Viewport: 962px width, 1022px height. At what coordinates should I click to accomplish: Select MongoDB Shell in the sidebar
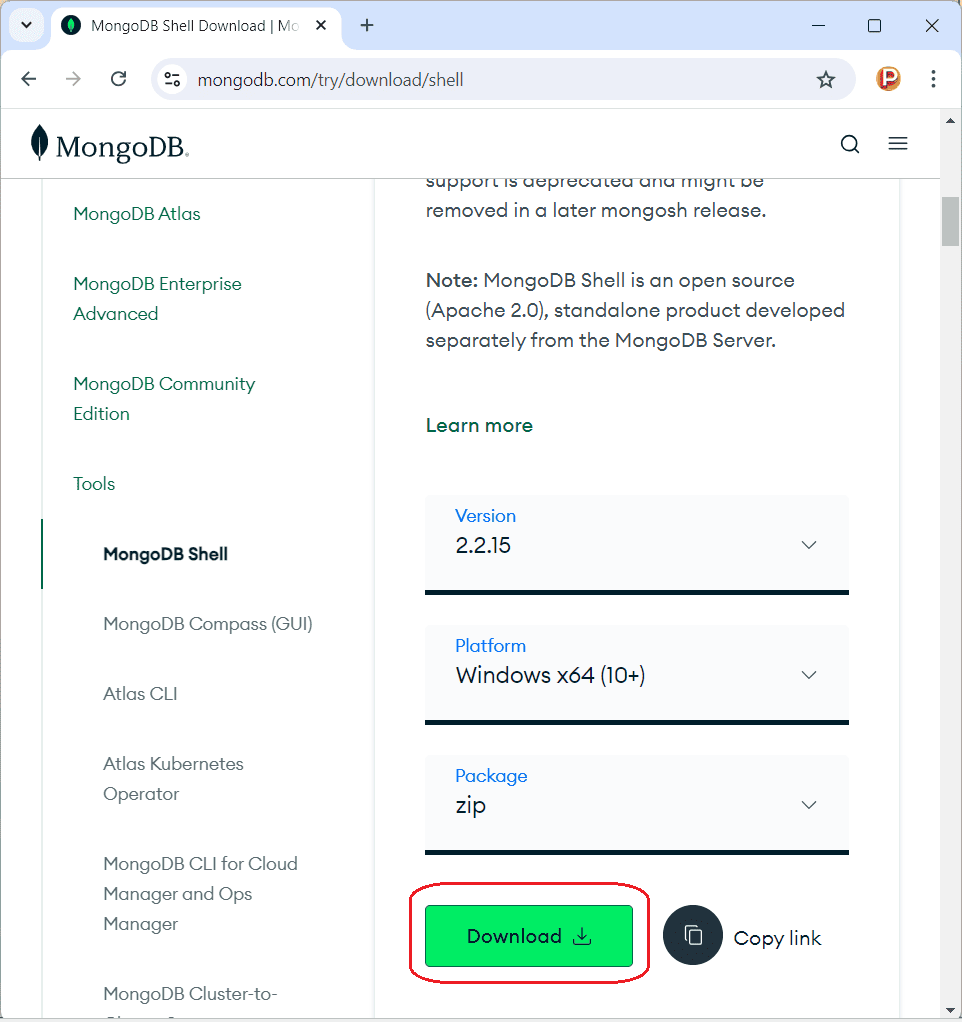tap(166, 554)
